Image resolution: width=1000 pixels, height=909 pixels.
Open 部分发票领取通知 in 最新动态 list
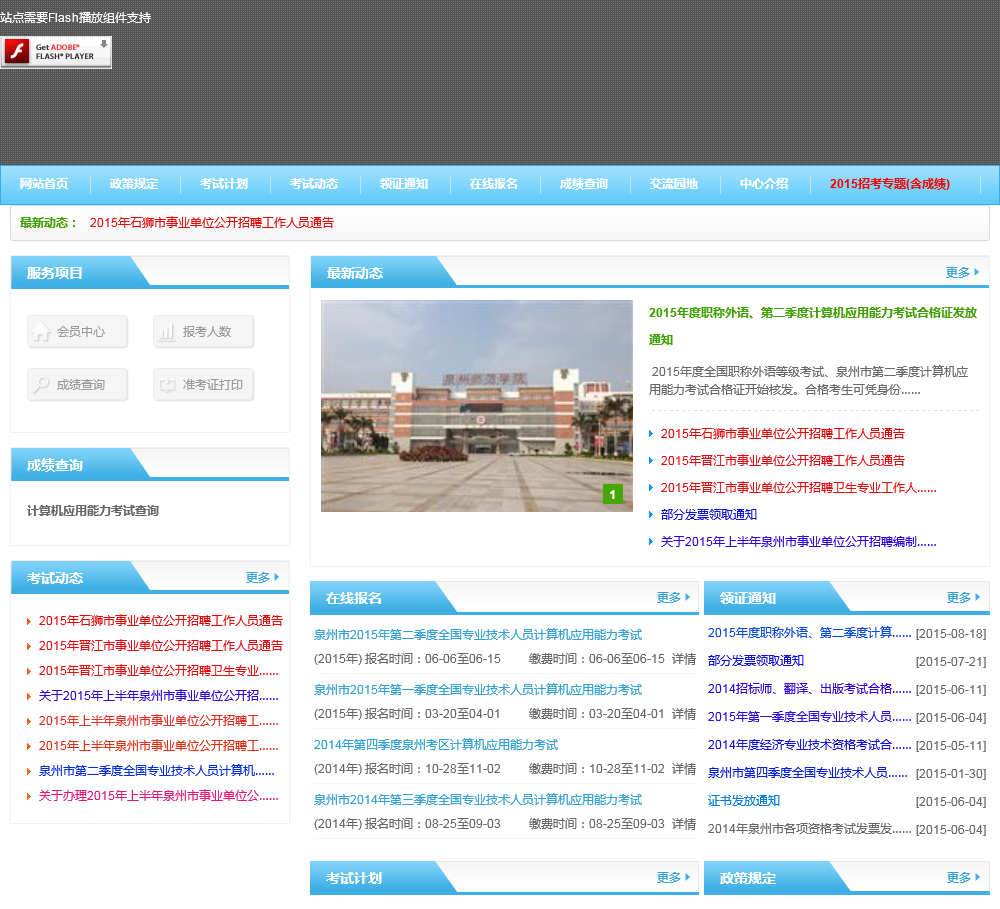(709, 515)
